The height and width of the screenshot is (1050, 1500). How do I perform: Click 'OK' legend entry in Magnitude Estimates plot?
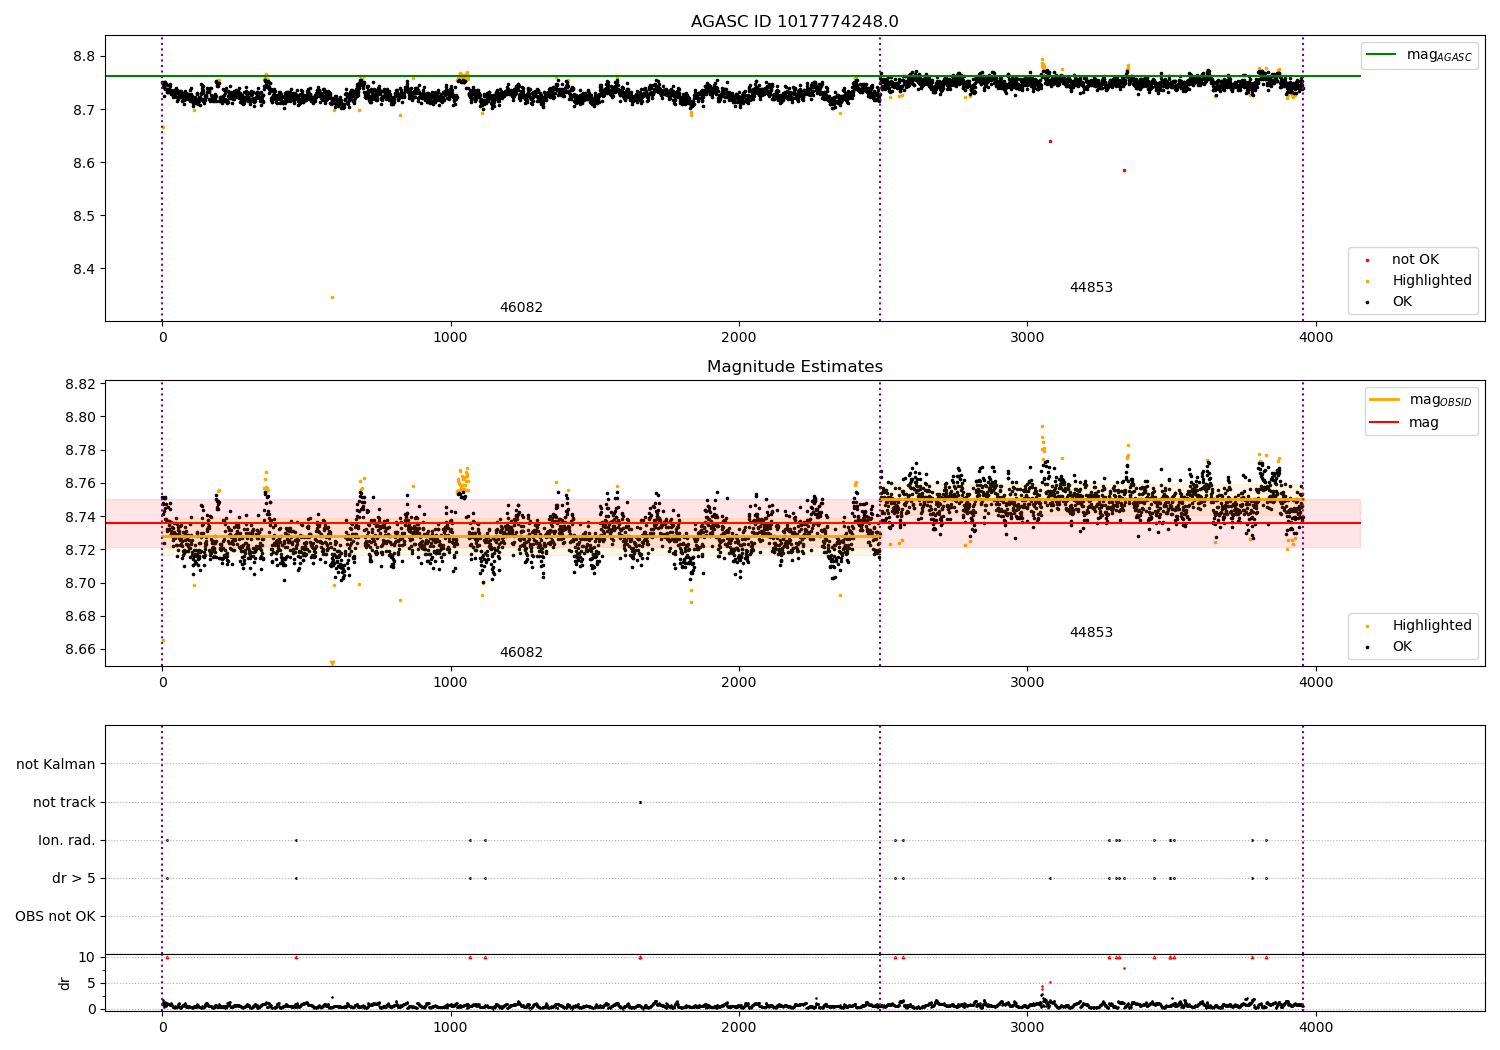tap(1390, 647)
